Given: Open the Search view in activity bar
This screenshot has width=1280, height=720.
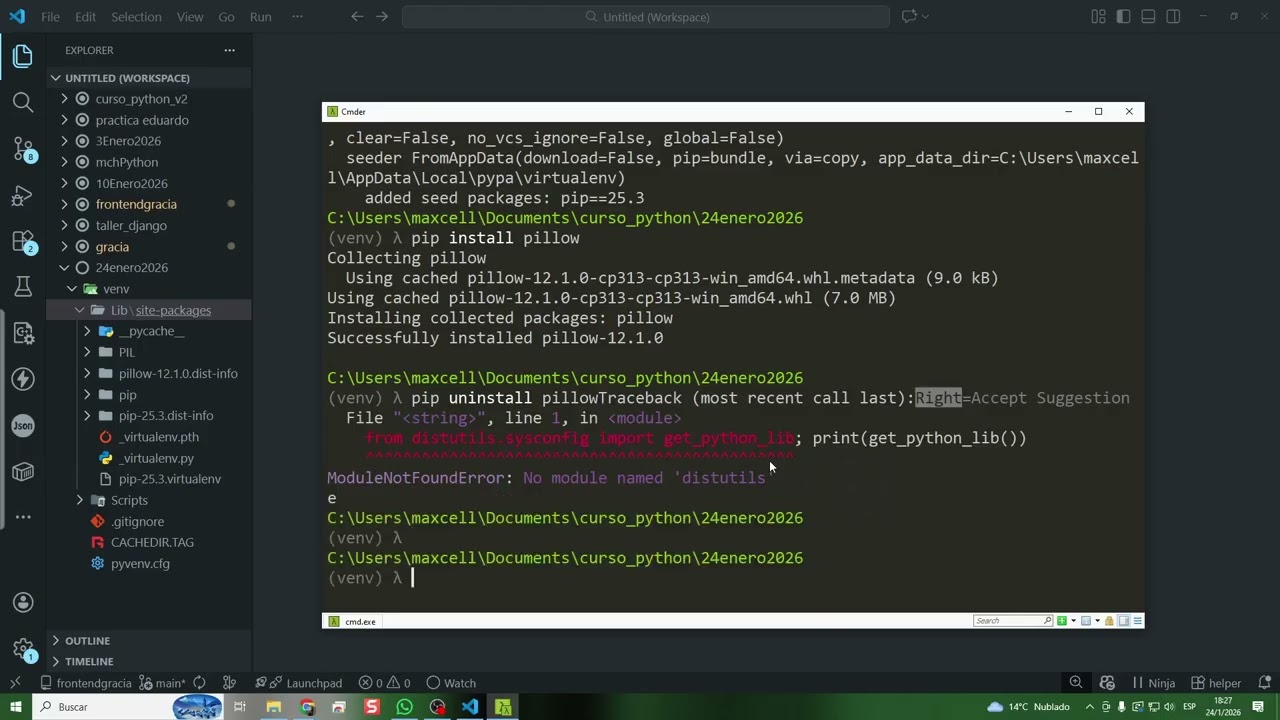Looking at the screenshot, I should (22, 102).
